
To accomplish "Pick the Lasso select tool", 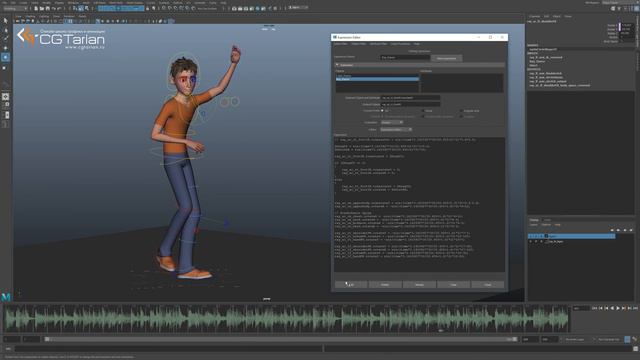I will coord(5,30).
